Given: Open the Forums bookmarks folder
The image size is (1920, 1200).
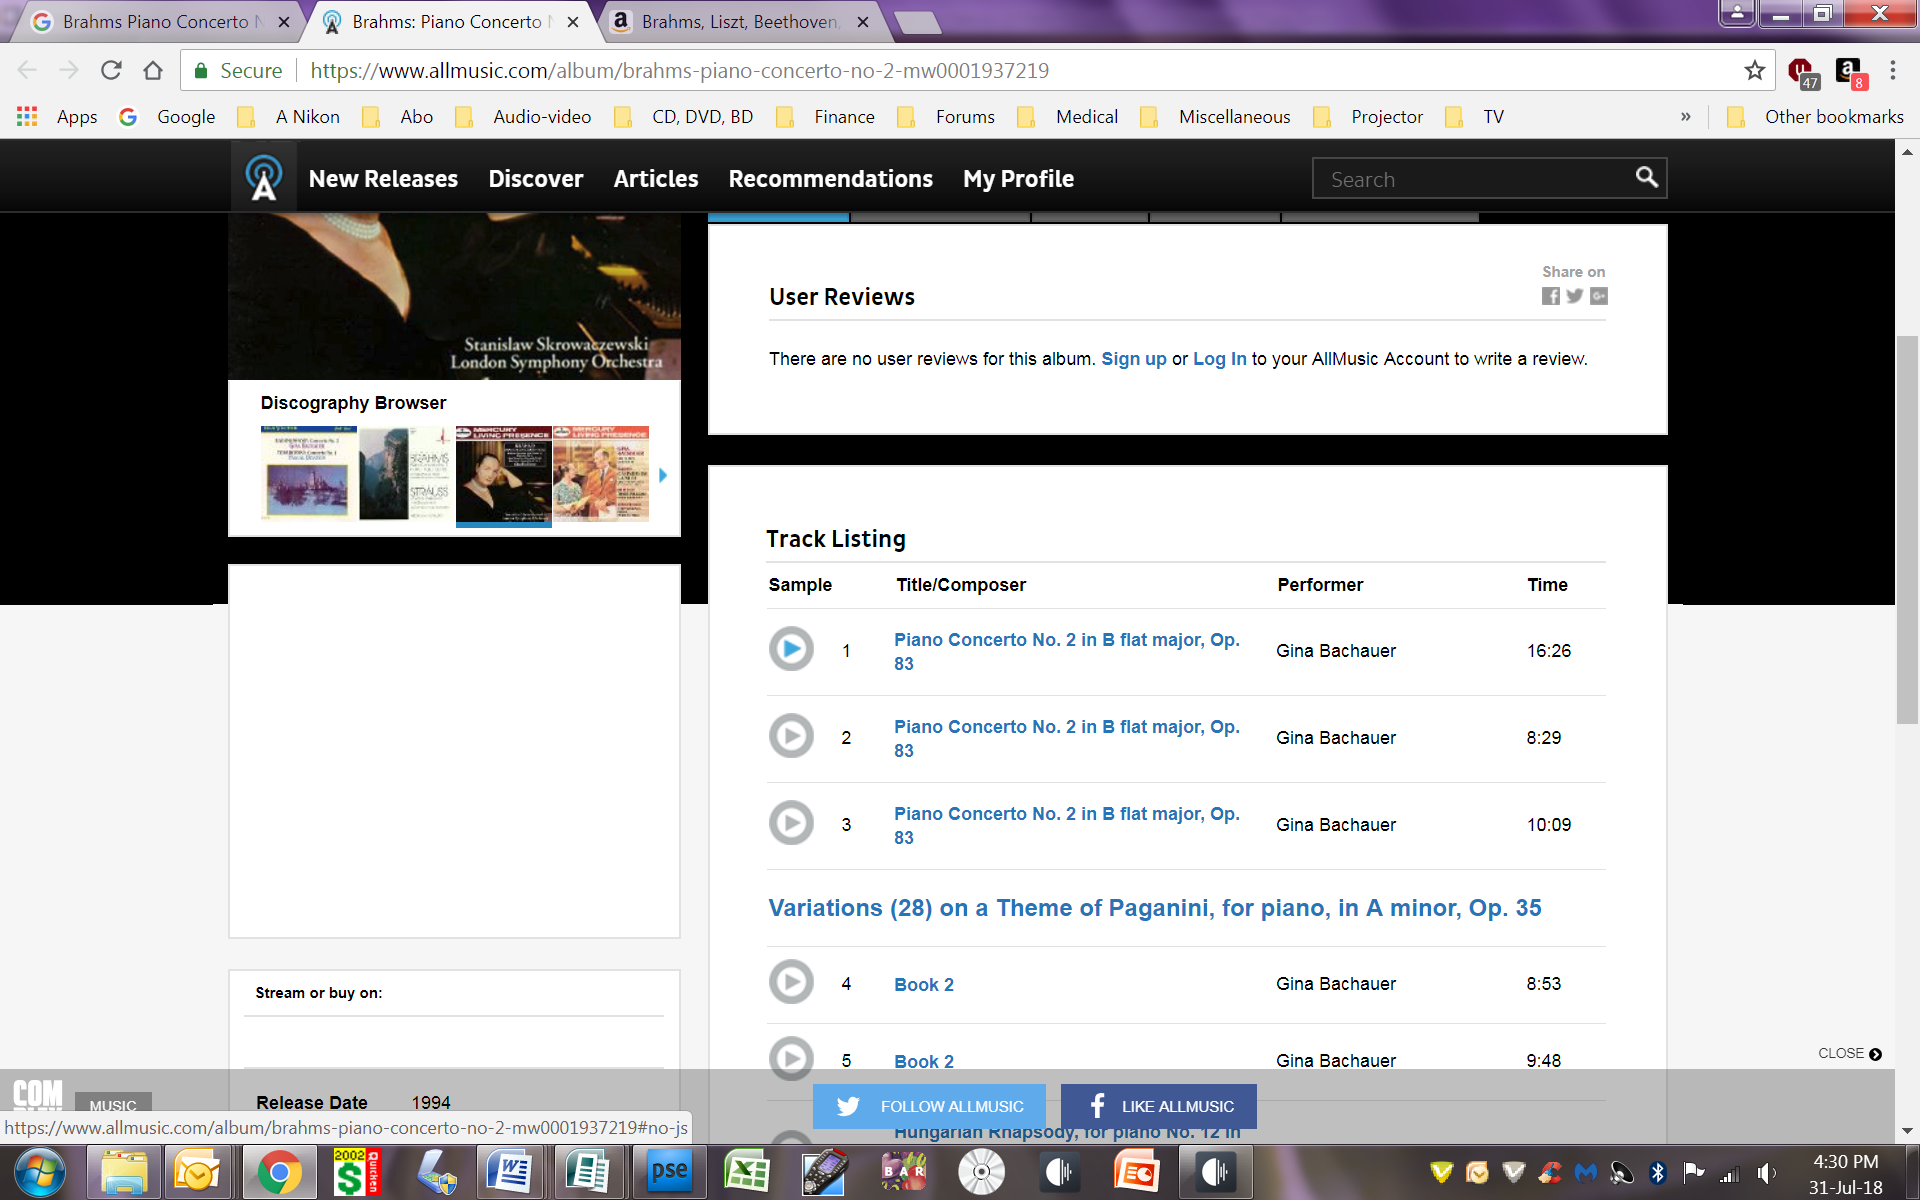Looking at the screenshot, I should tap(947, 117).
